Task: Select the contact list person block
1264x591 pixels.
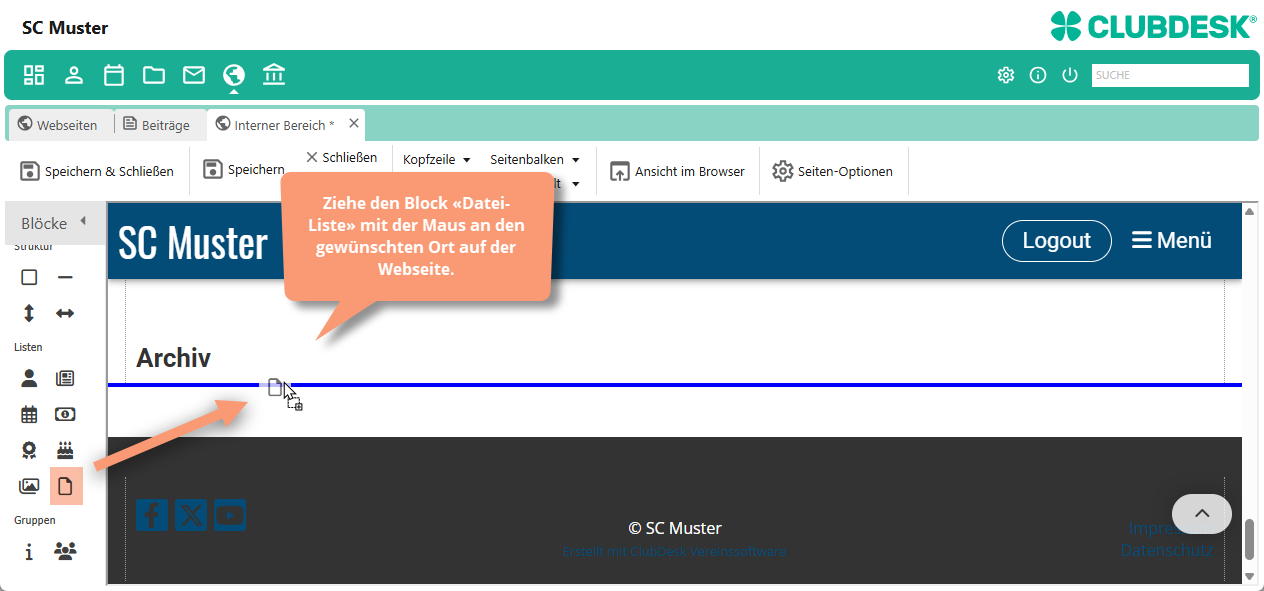Action: coord(29,378)
